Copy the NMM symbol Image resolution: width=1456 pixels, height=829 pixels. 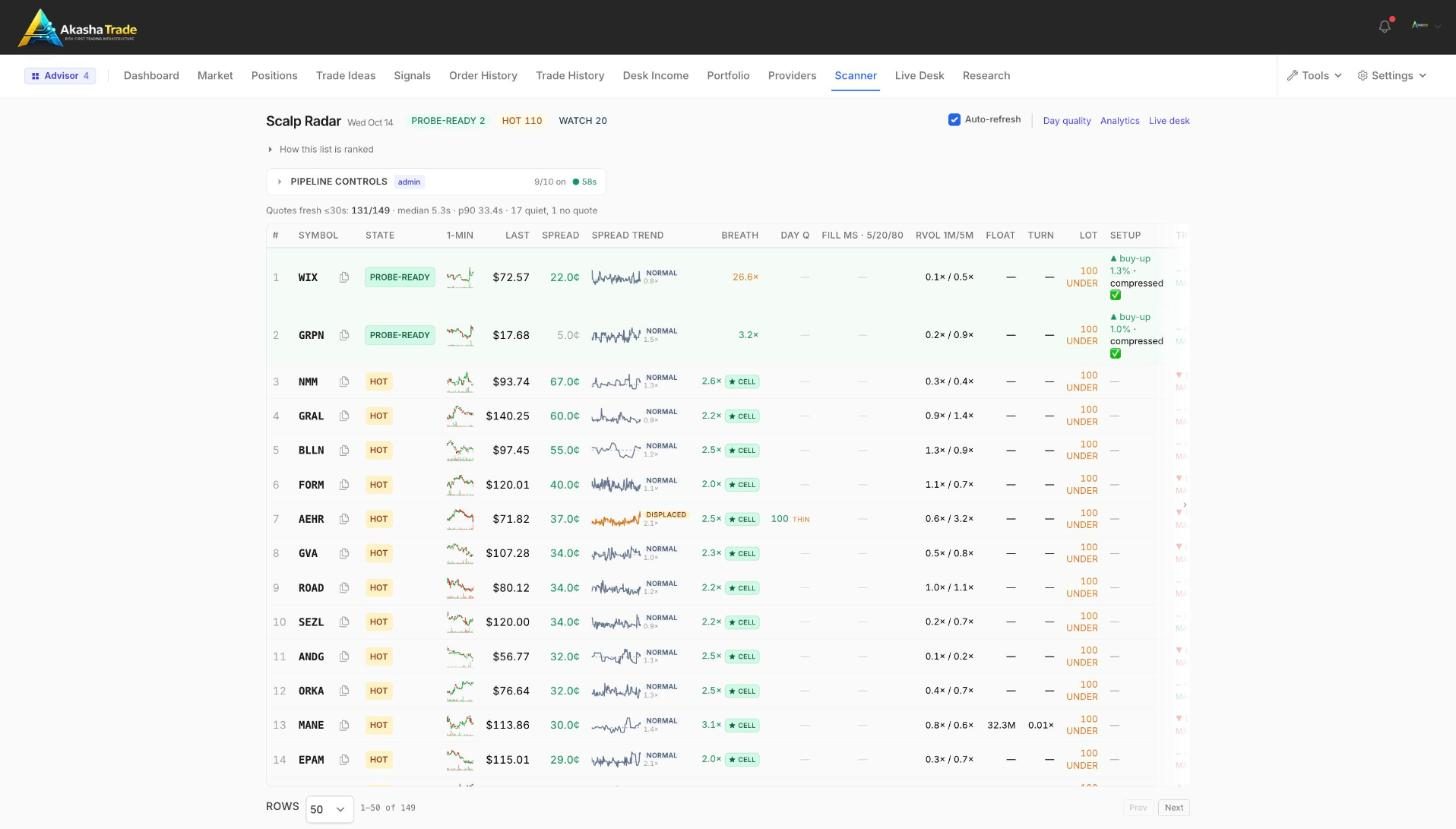(344, 382)
